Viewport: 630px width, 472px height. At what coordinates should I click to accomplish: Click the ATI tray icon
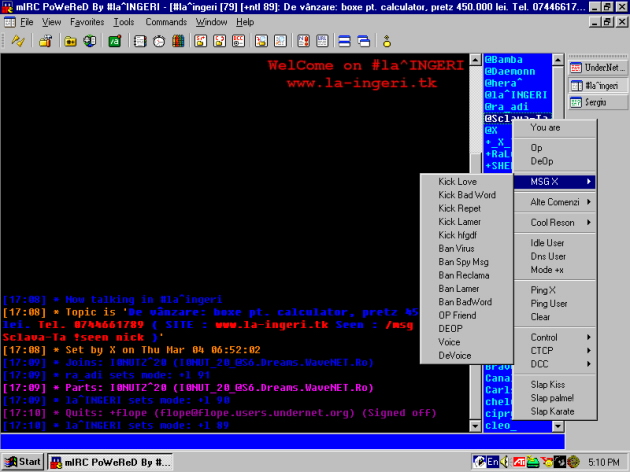click(x=519, y=462)
